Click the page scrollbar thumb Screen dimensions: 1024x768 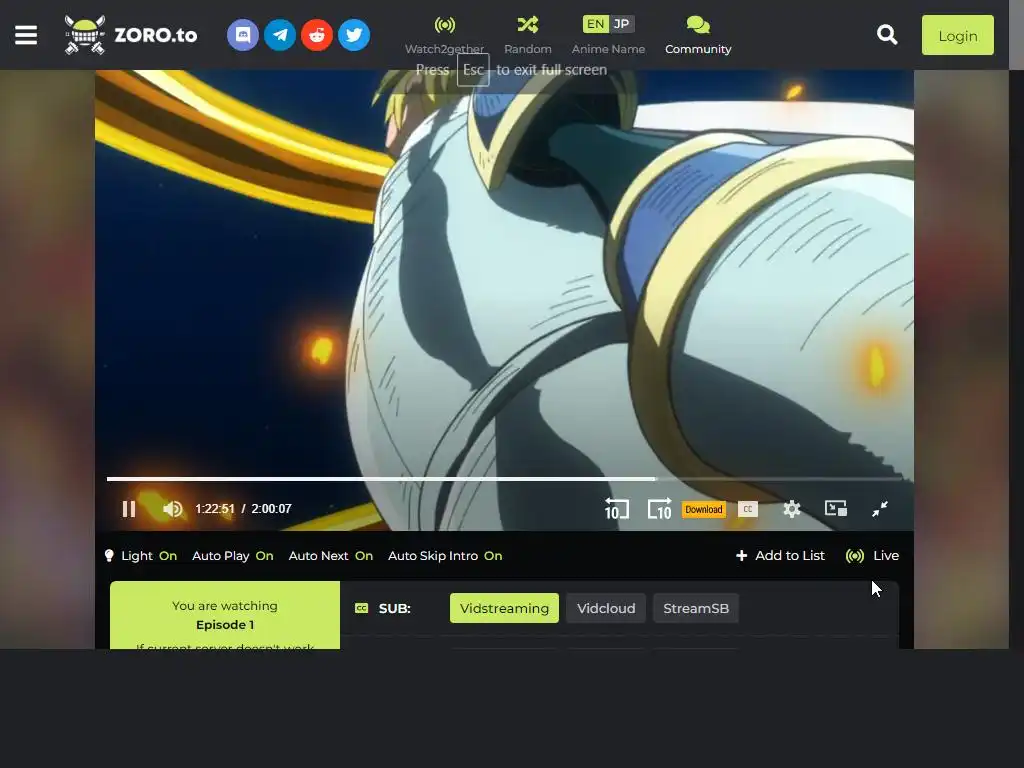click(x=1016, y=35)
